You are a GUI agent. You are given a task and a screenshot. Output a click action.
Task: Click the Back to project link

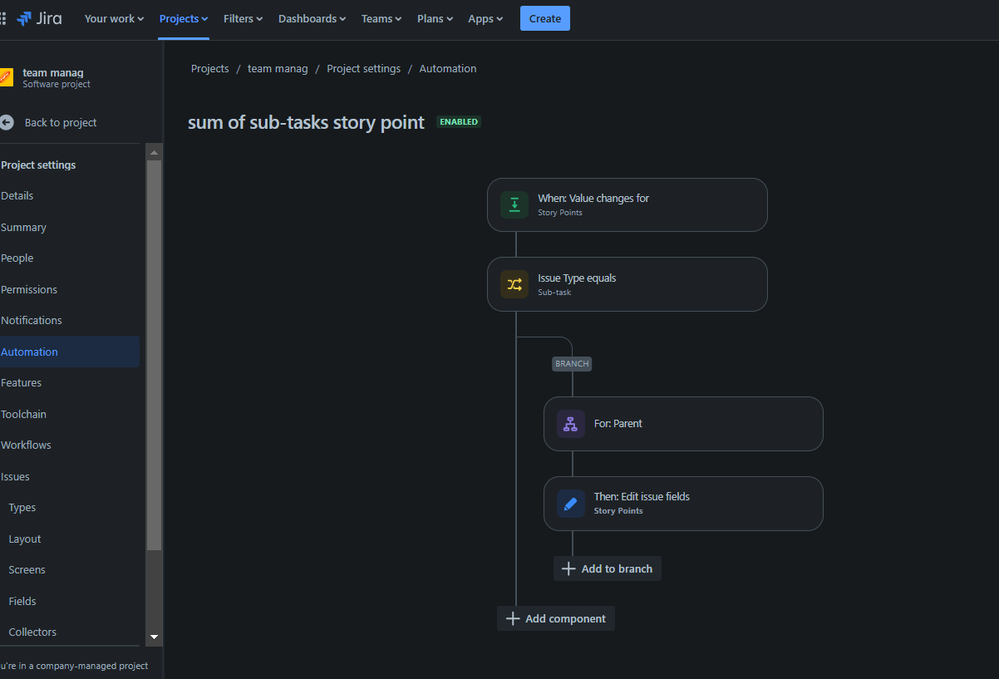point(61,122)
